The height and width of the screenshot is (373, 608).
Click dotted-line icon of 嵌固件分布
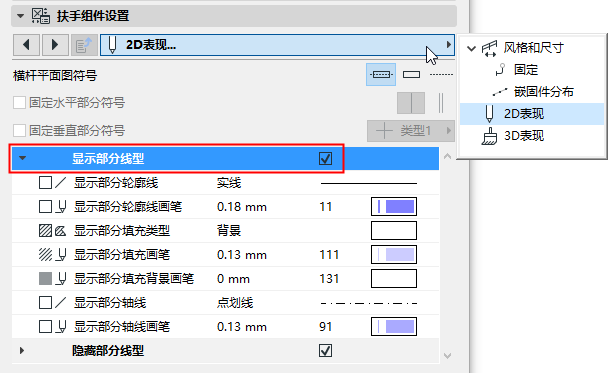click(x=500, y=92)
